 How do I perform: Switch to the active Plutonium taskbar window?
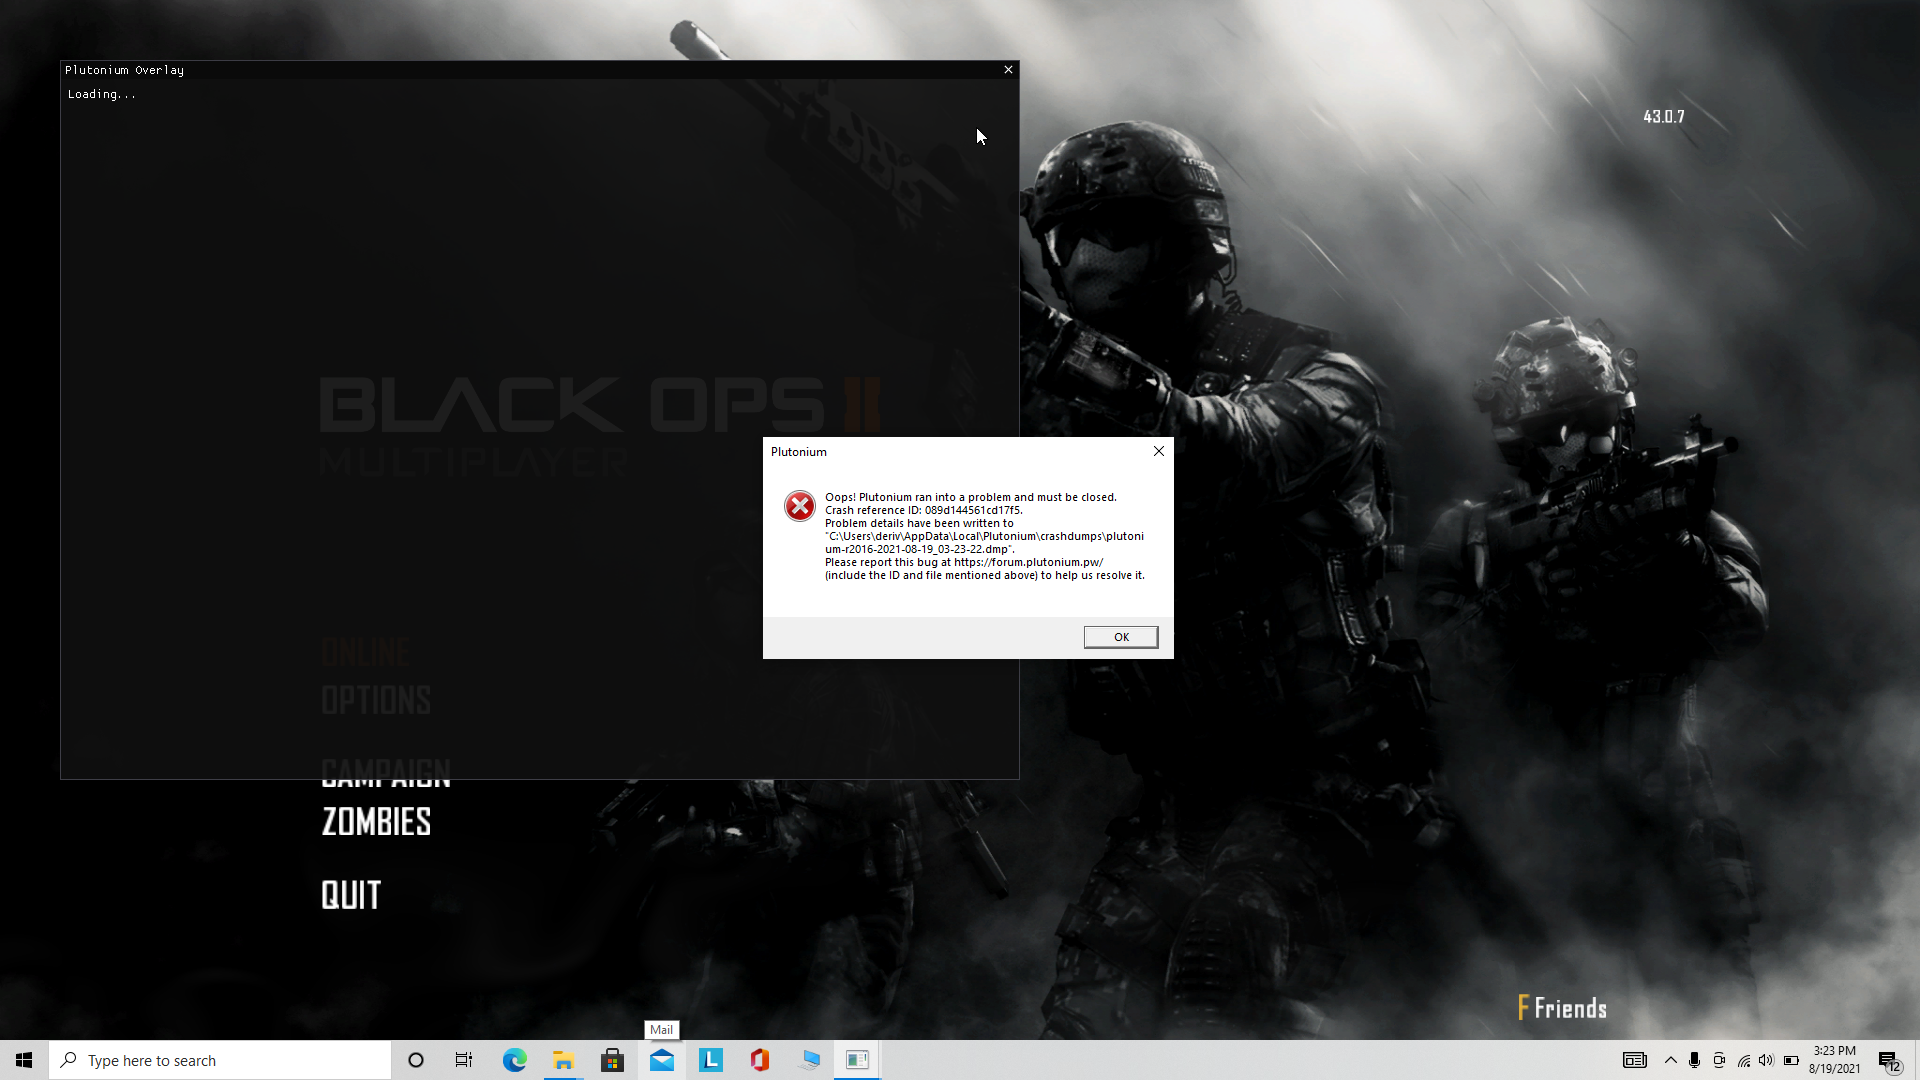coord(857,1060)
